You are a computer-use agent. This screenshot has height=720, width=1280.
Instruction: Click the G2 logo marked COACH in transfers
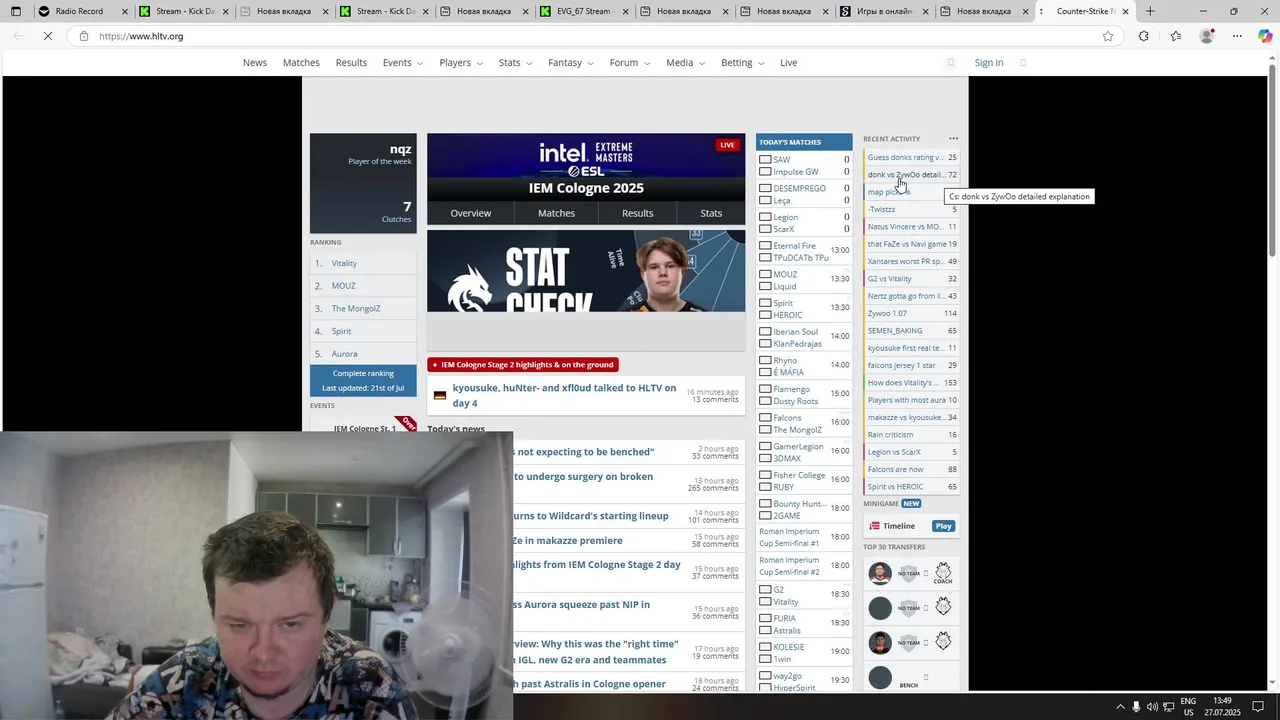point(943,571)
